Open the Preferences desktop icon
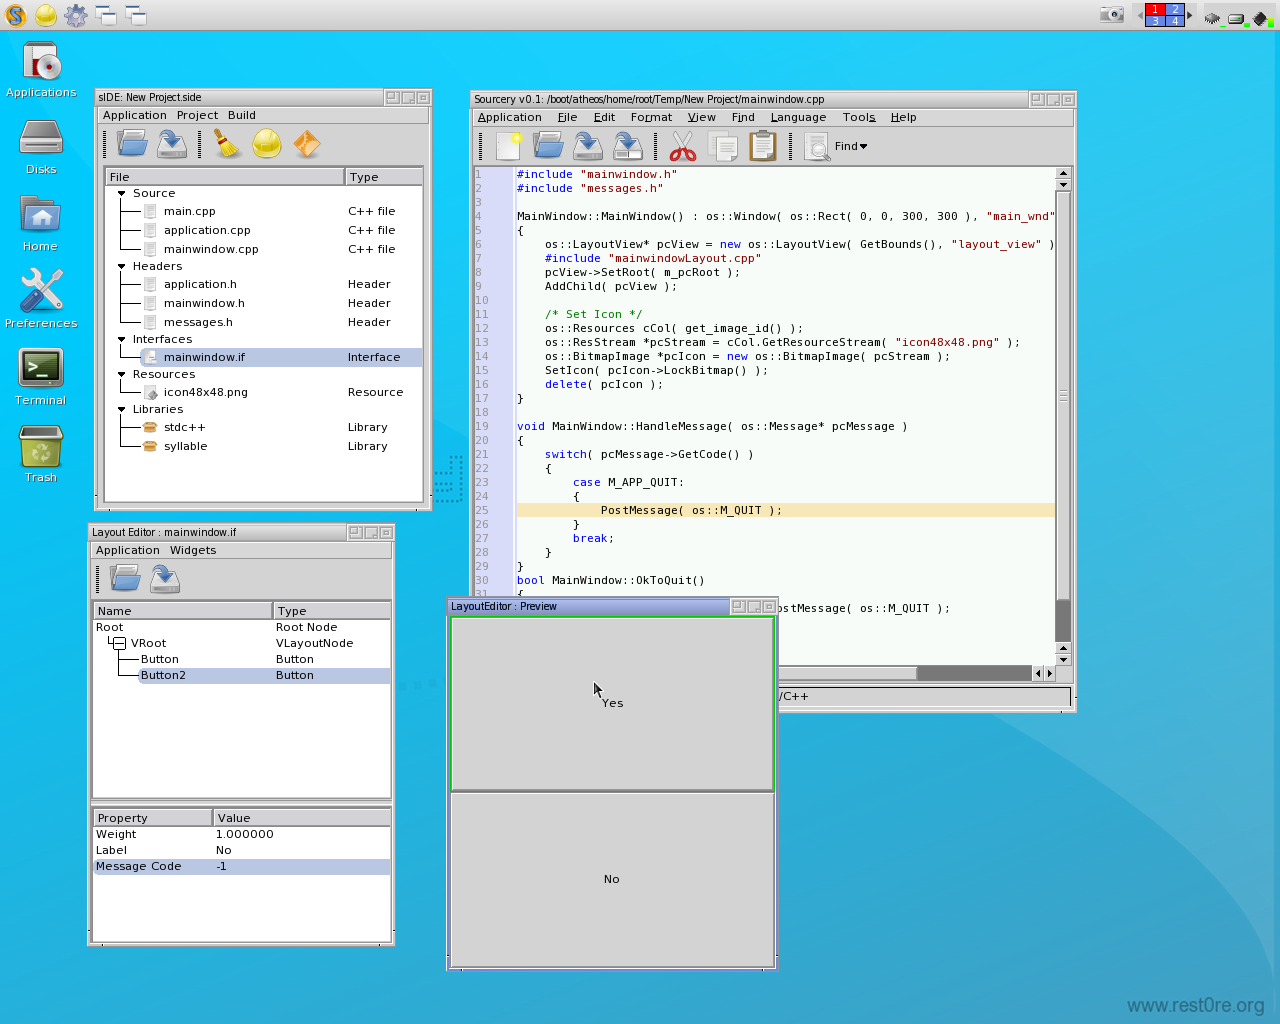This screenshot has height=1024, width=1280. [x=41, y=299]
